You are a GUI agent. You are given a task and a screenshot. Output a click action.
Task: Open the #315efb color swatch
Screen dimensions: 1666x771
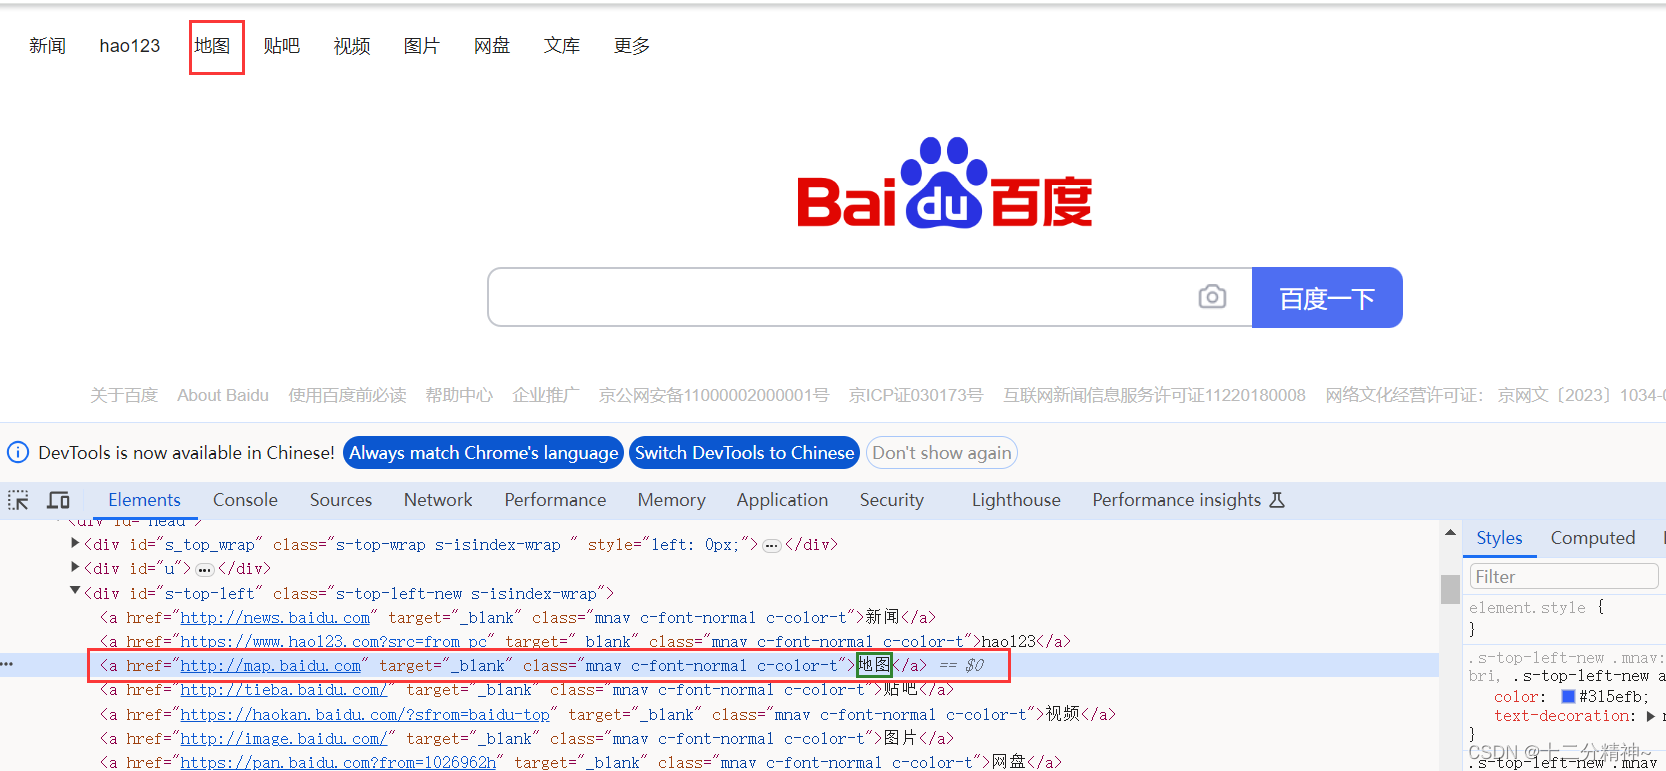click(x=1568, y=696)
